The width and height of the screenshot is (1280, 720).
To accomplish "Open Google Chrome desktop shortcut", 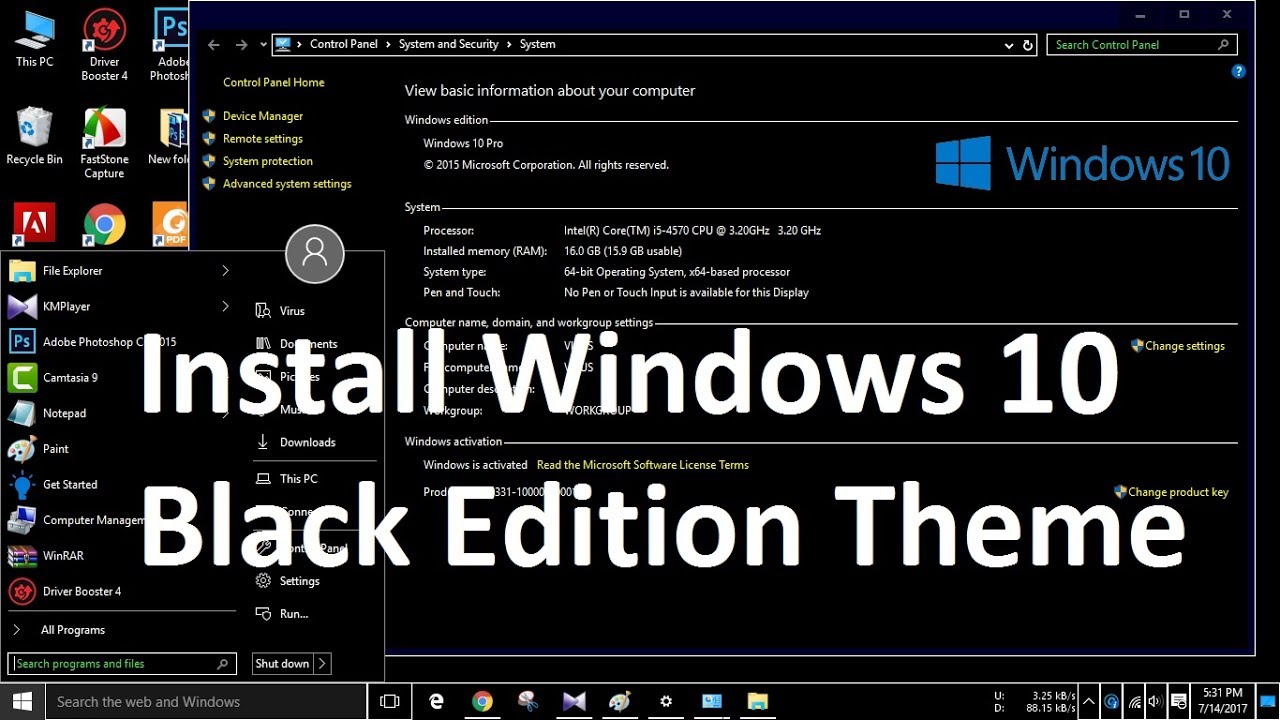I will click(104, 225).
